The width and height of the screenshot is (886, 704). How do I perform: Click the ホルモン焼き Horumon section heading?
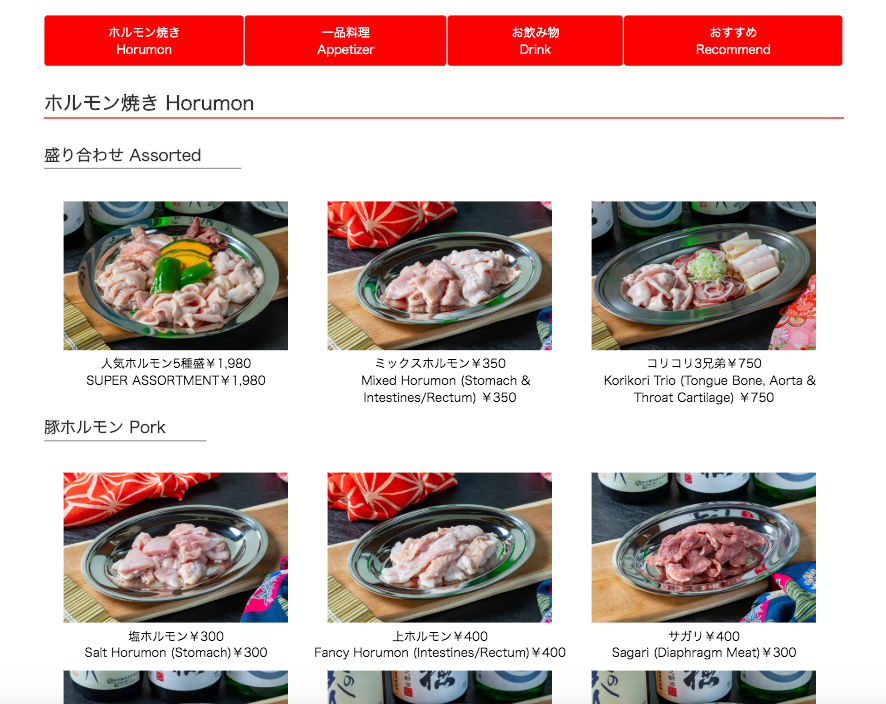(x=149, y=103)
